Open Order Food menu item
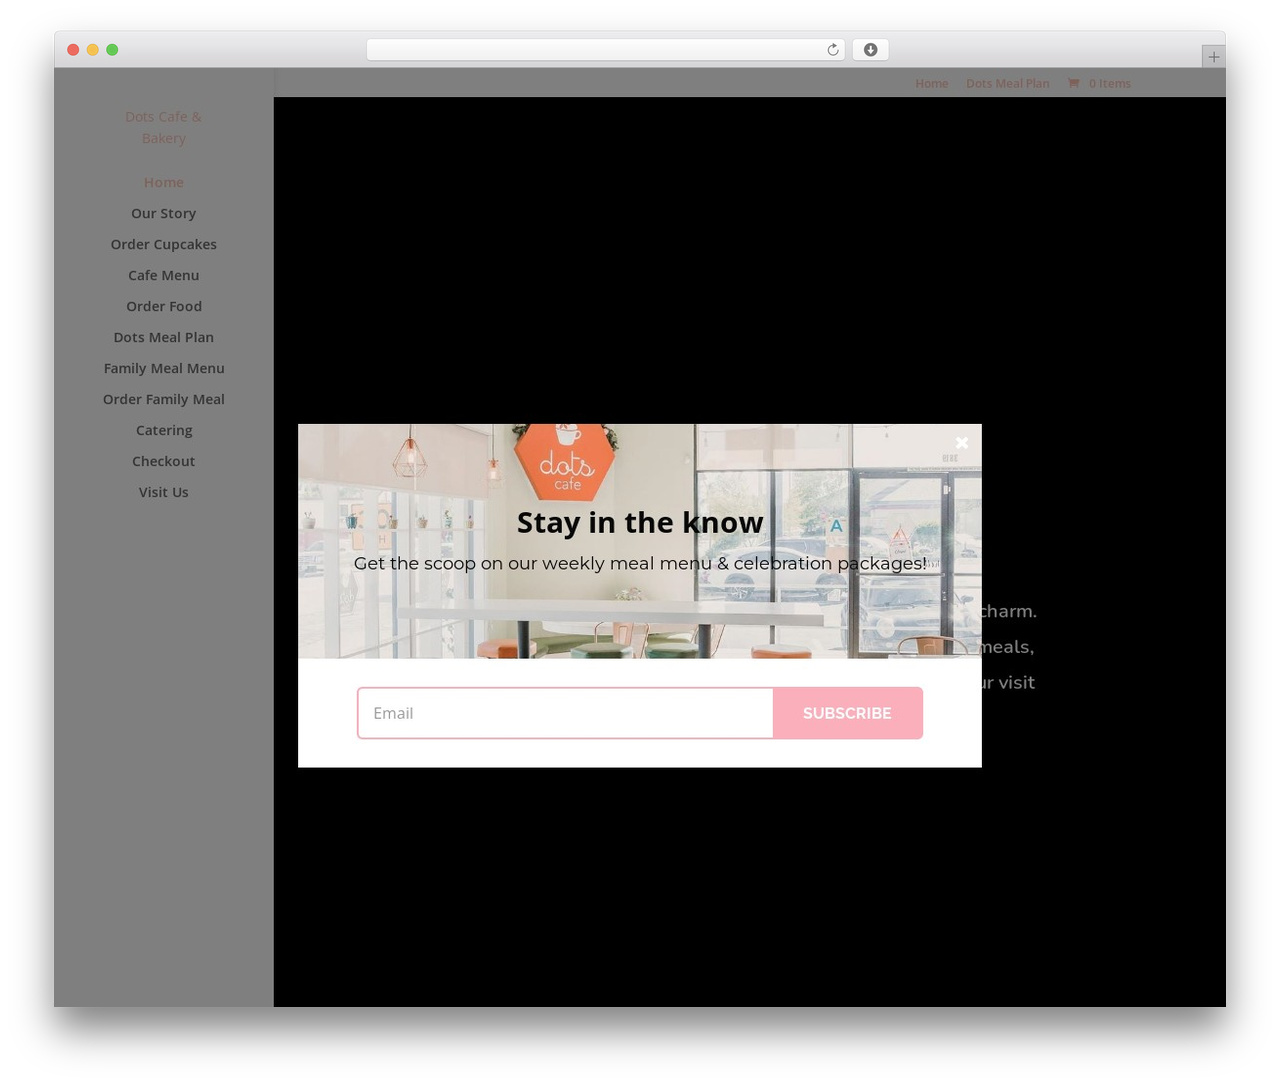This screenshot has height=1084, width=1280. coord(163,306)
